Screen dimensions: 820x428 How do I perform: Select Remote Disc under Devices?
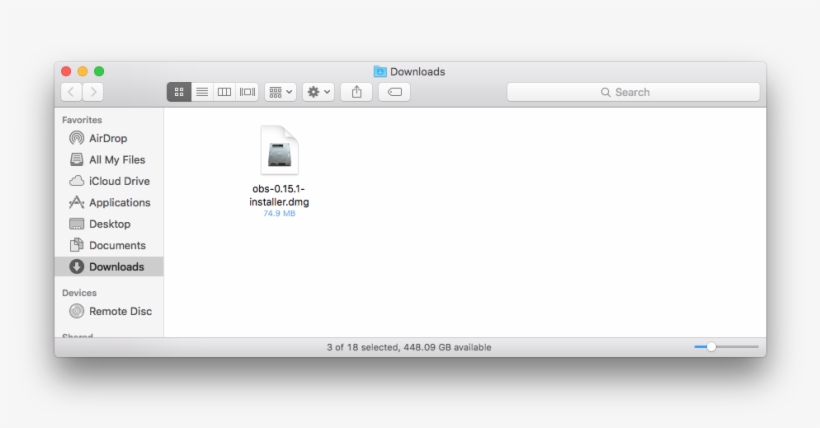(109, 311)
